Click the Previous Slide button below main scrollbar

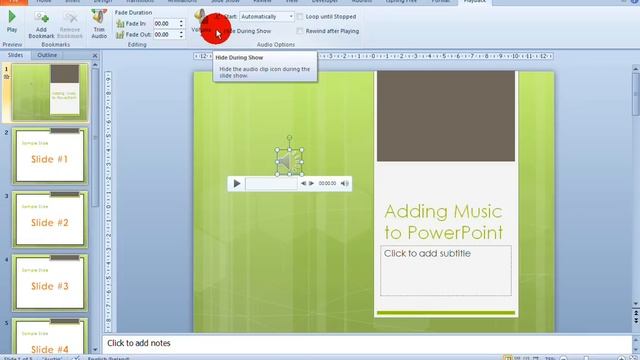click(636, 313)
